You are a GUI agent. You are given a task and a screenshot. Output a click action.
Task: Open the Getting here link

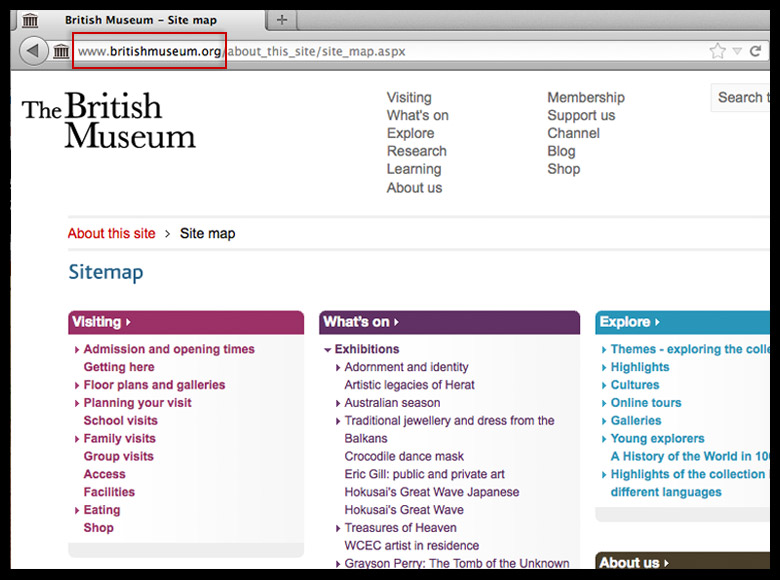click(x=119, y=367)
